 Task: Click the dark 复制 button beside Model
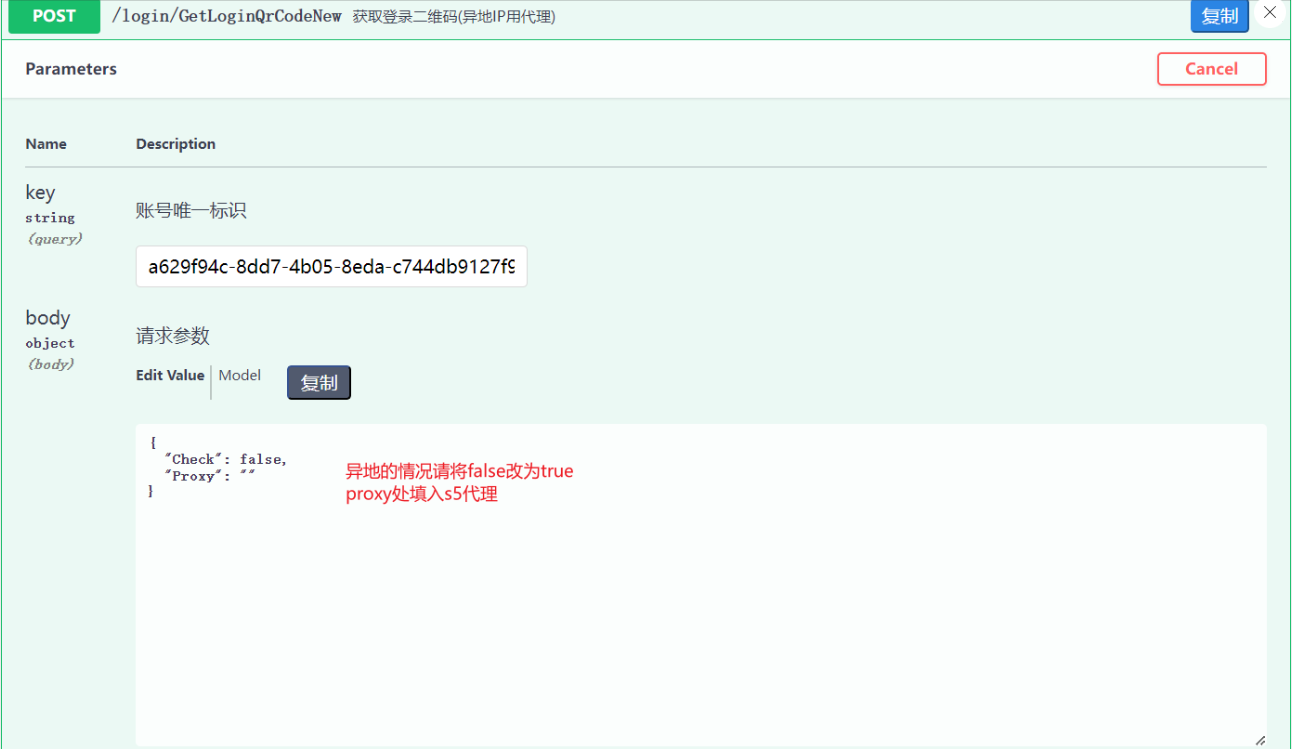tap(319, 383)
